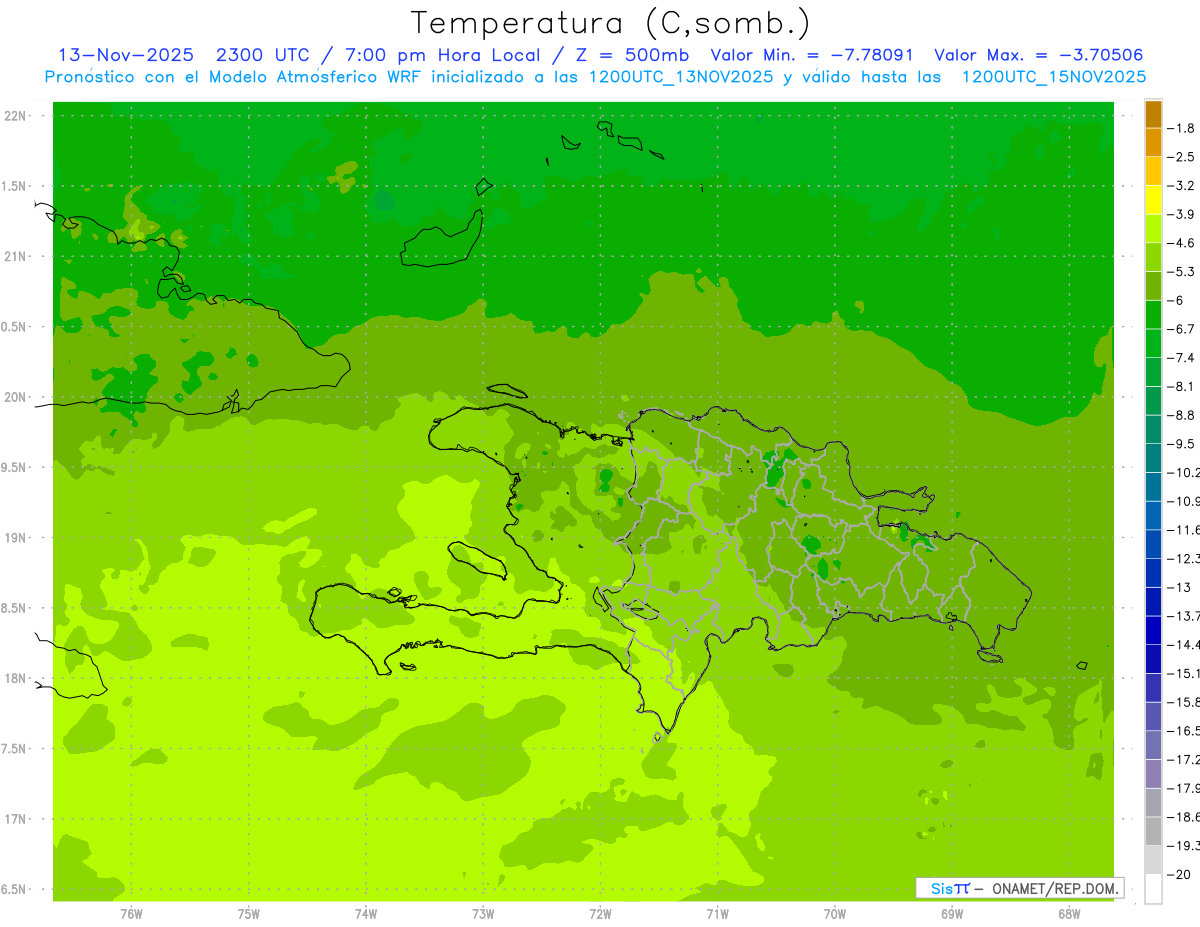
Task: Click the '2300 UTC' time text
Action: [262, 55]
